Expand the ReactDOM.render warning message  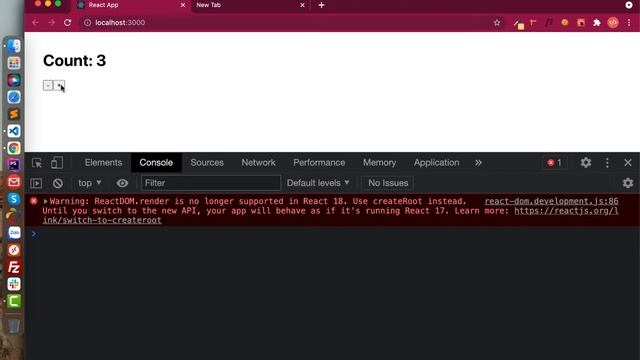(x=45, y=201)
